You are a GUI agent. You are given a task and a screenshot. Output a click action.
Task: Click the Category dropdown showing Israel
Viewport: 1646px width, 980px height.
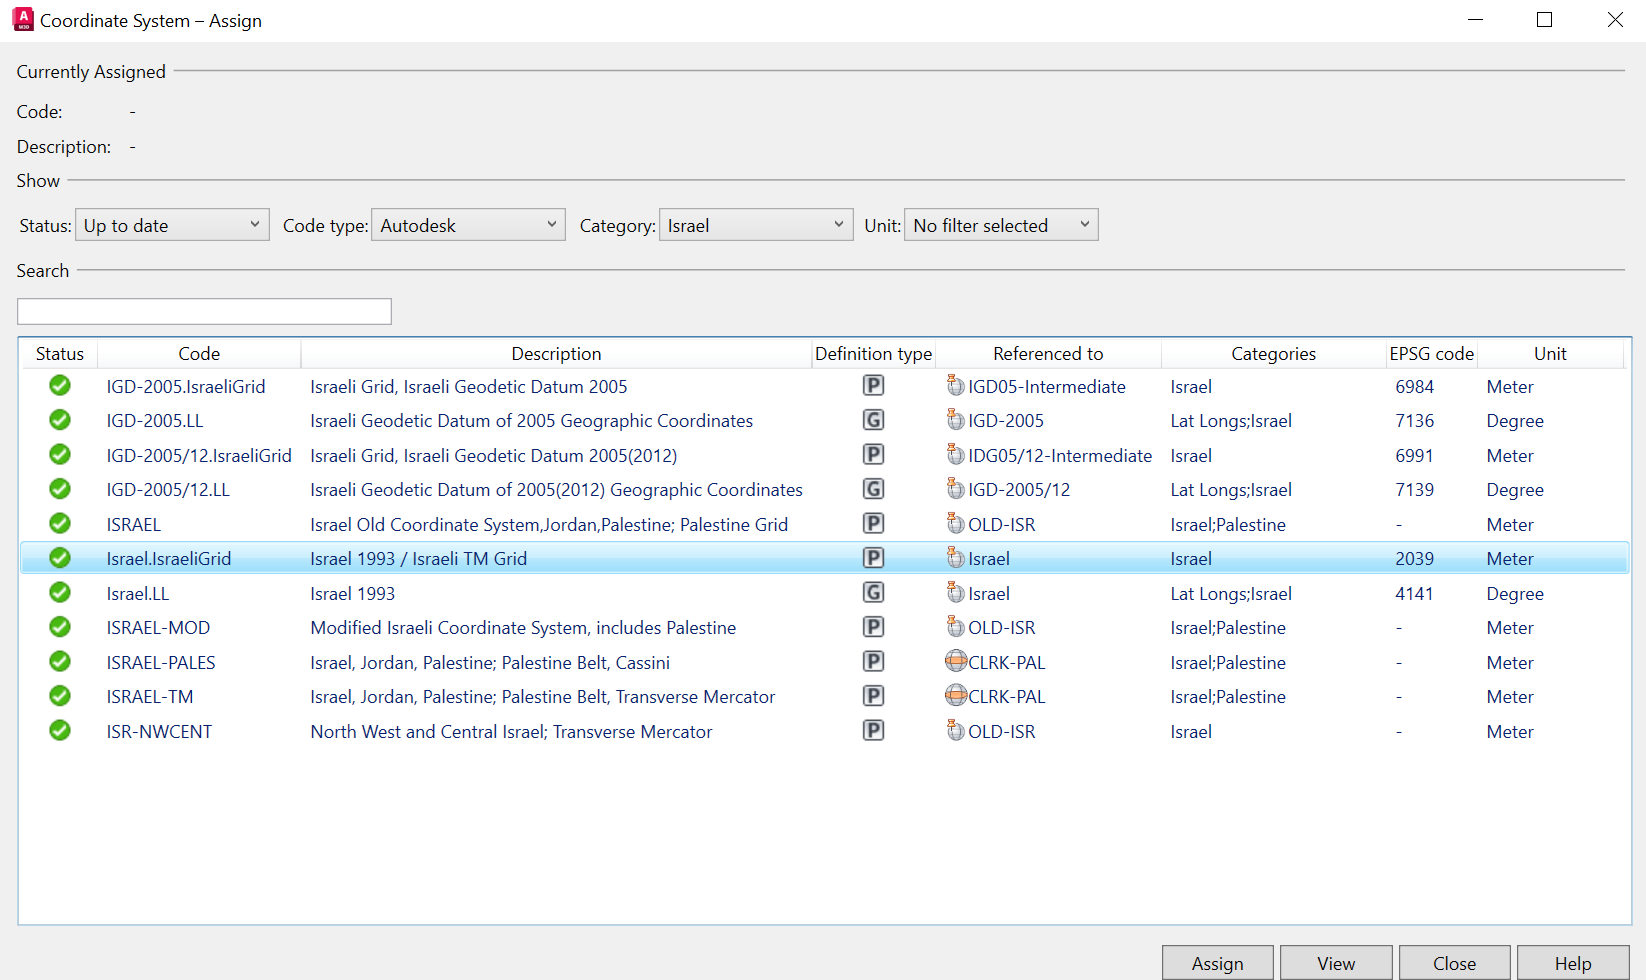(755, 224)
